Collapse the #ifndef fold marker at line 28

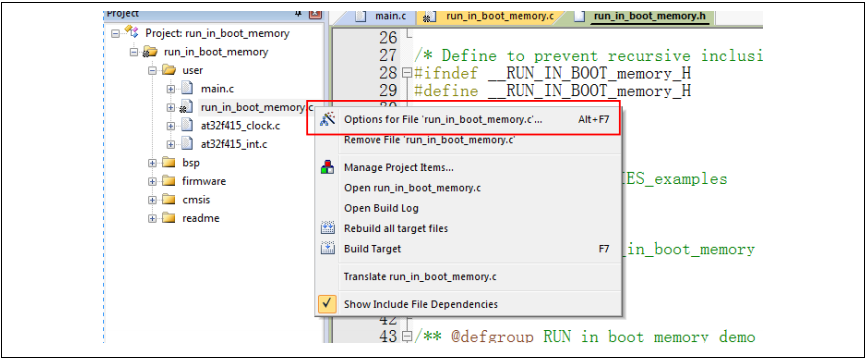407,72
